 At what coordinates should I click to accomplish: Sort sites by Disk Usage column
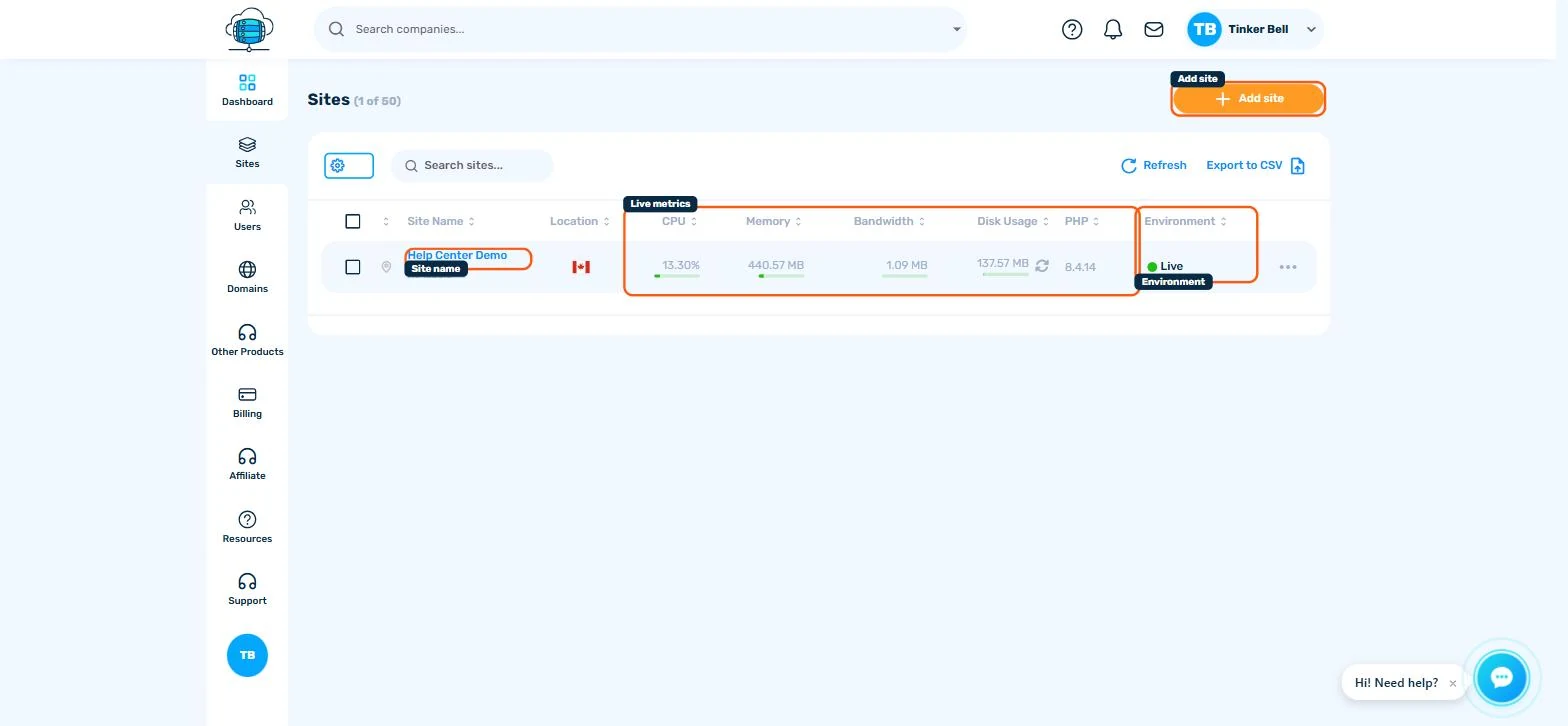click(1013, 221)
